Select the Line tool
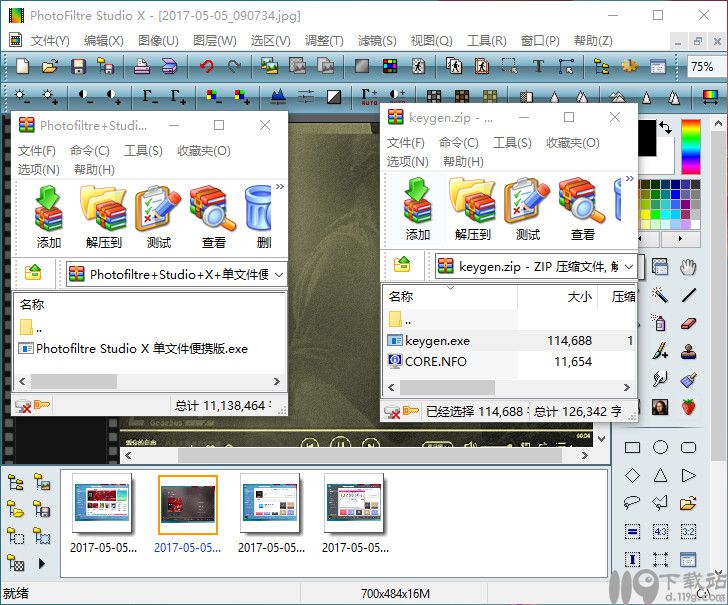 click(x=689, y=295)
